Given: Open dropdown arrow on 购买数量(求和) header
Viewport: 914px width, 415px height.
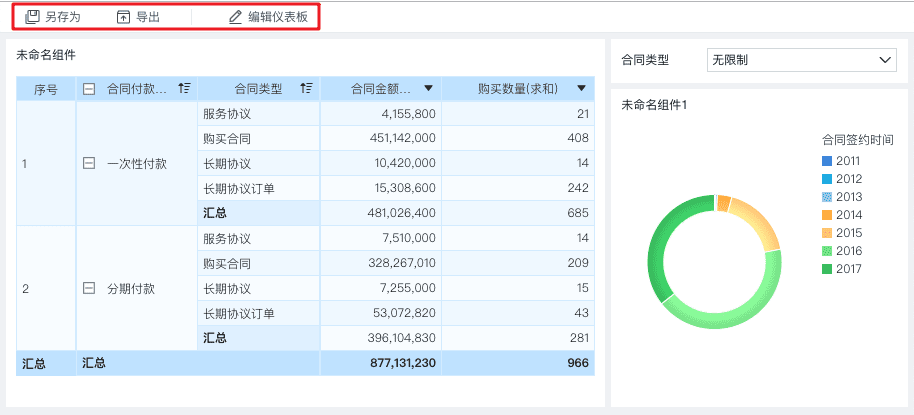Looking at the screenshot, I should [x=581, y=89].
